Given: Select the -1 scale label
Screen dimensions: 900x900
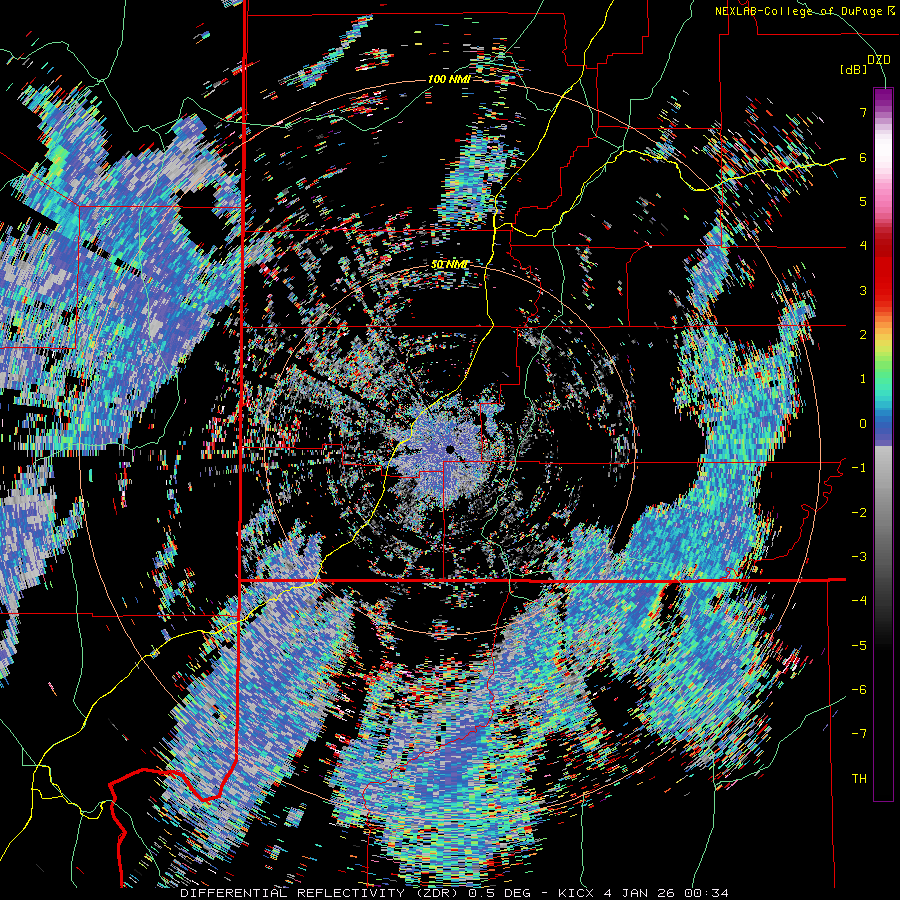Looking at the screenshot, I should point(859,468).
